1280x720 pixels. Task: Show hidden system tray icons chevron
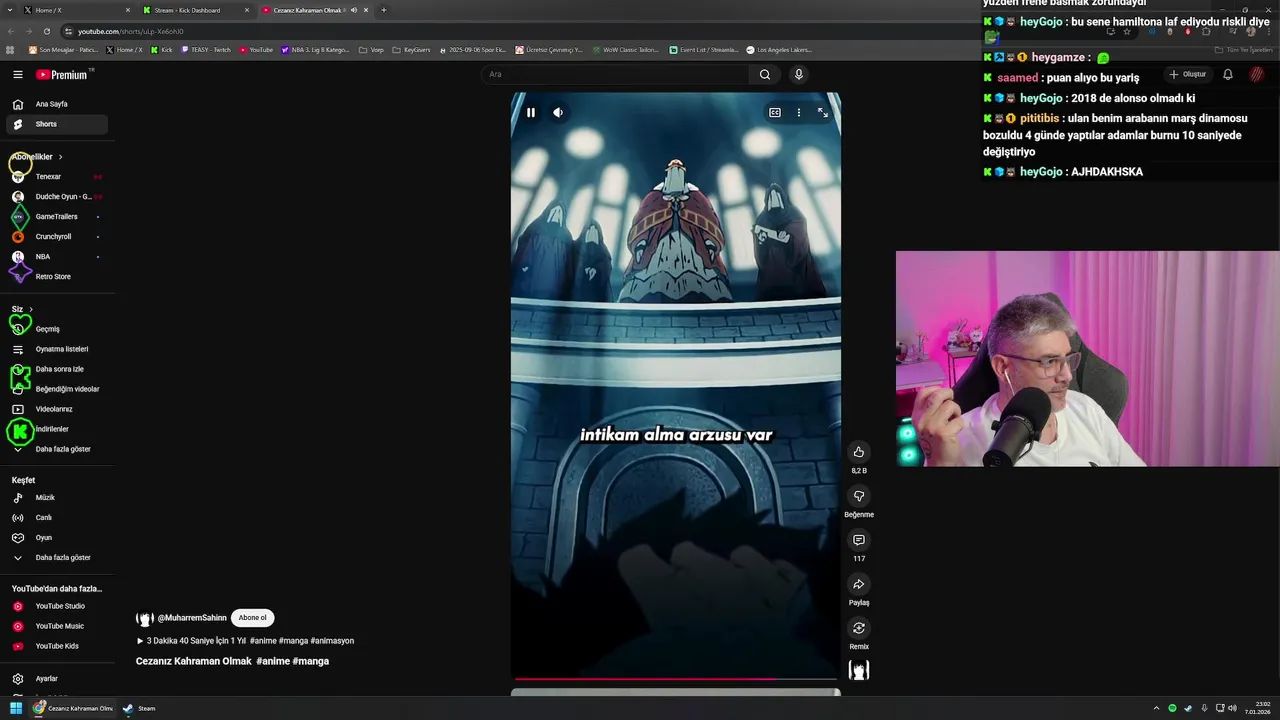[1156, 708]
